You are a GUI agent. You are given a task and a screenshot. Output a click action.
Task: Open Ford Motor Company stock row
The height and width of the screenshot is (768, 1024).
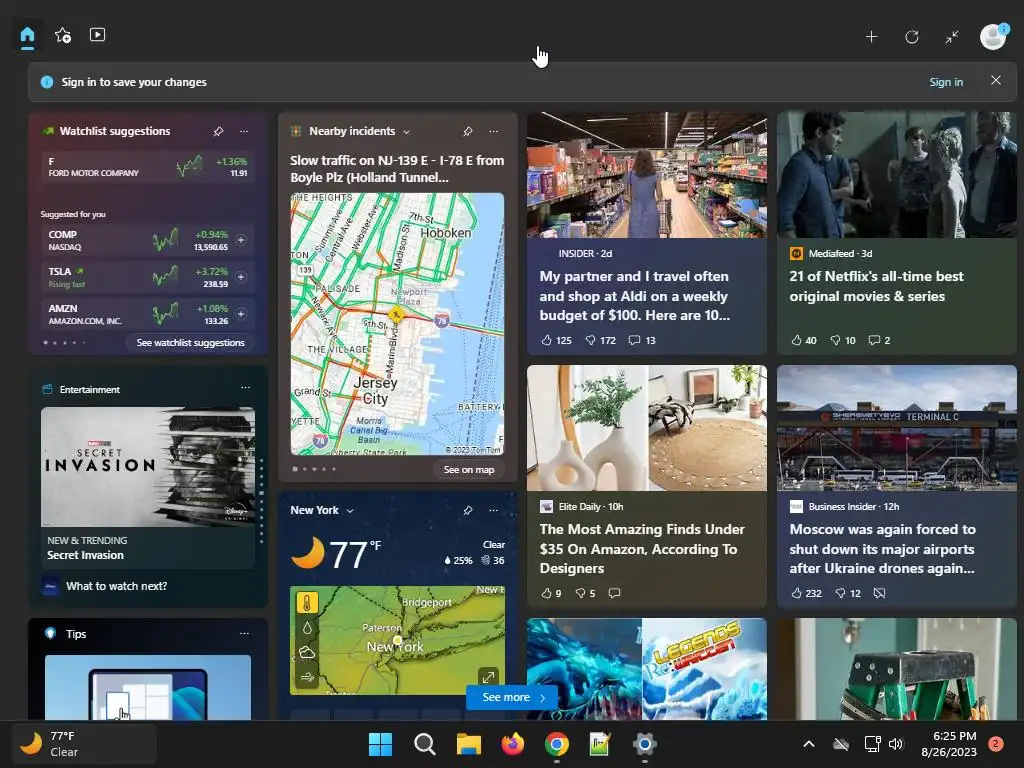point(148,167)
